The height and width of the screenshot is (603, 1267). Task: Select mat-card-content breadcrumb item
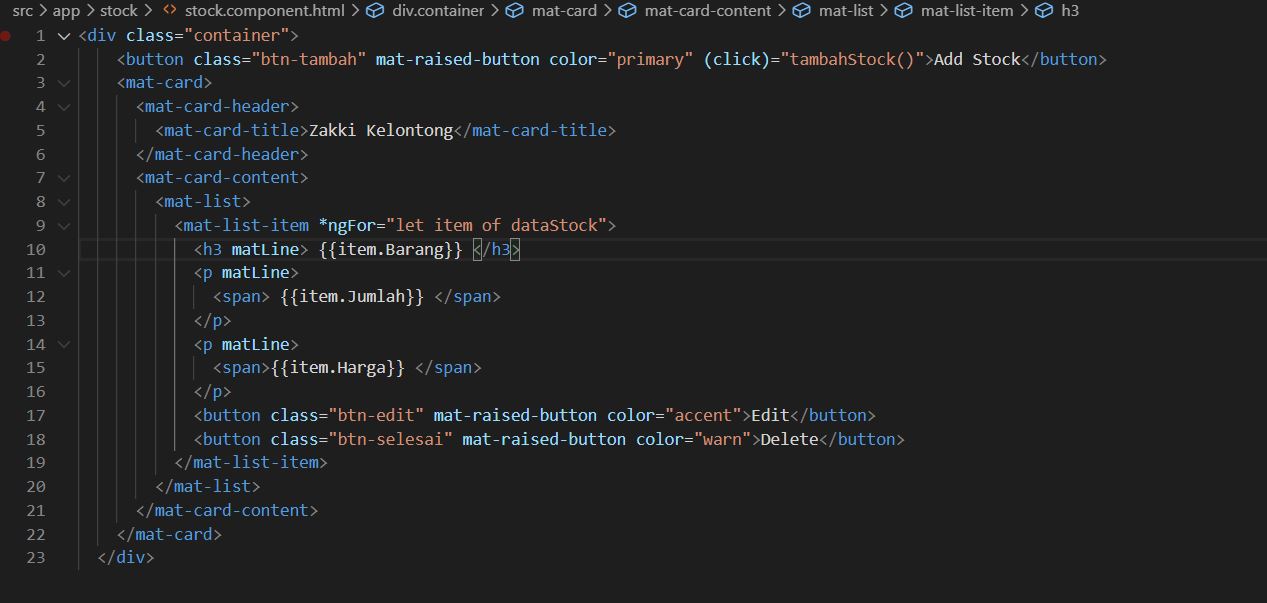[x=708, y=10]
